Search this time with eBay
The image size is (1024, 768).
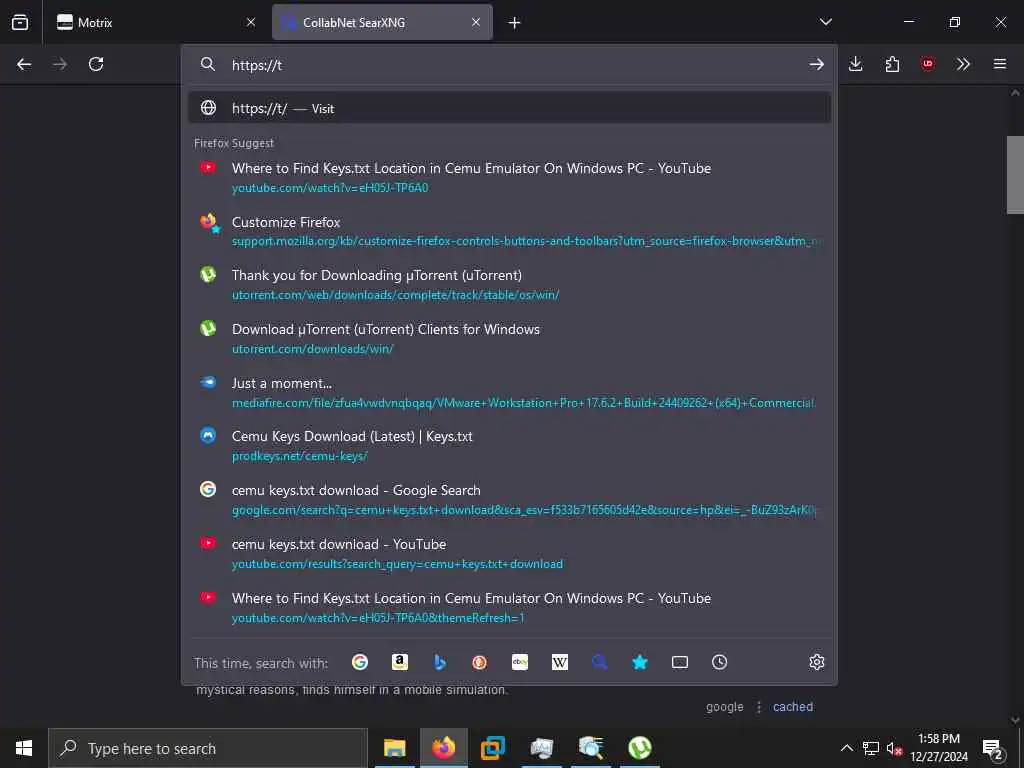click(x=520, y=662)
